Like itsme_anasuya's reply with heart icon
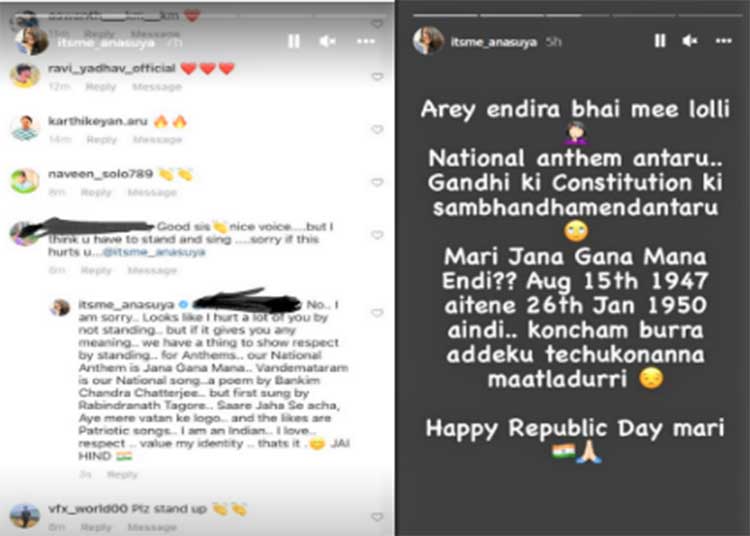 [x=377, y=313]
